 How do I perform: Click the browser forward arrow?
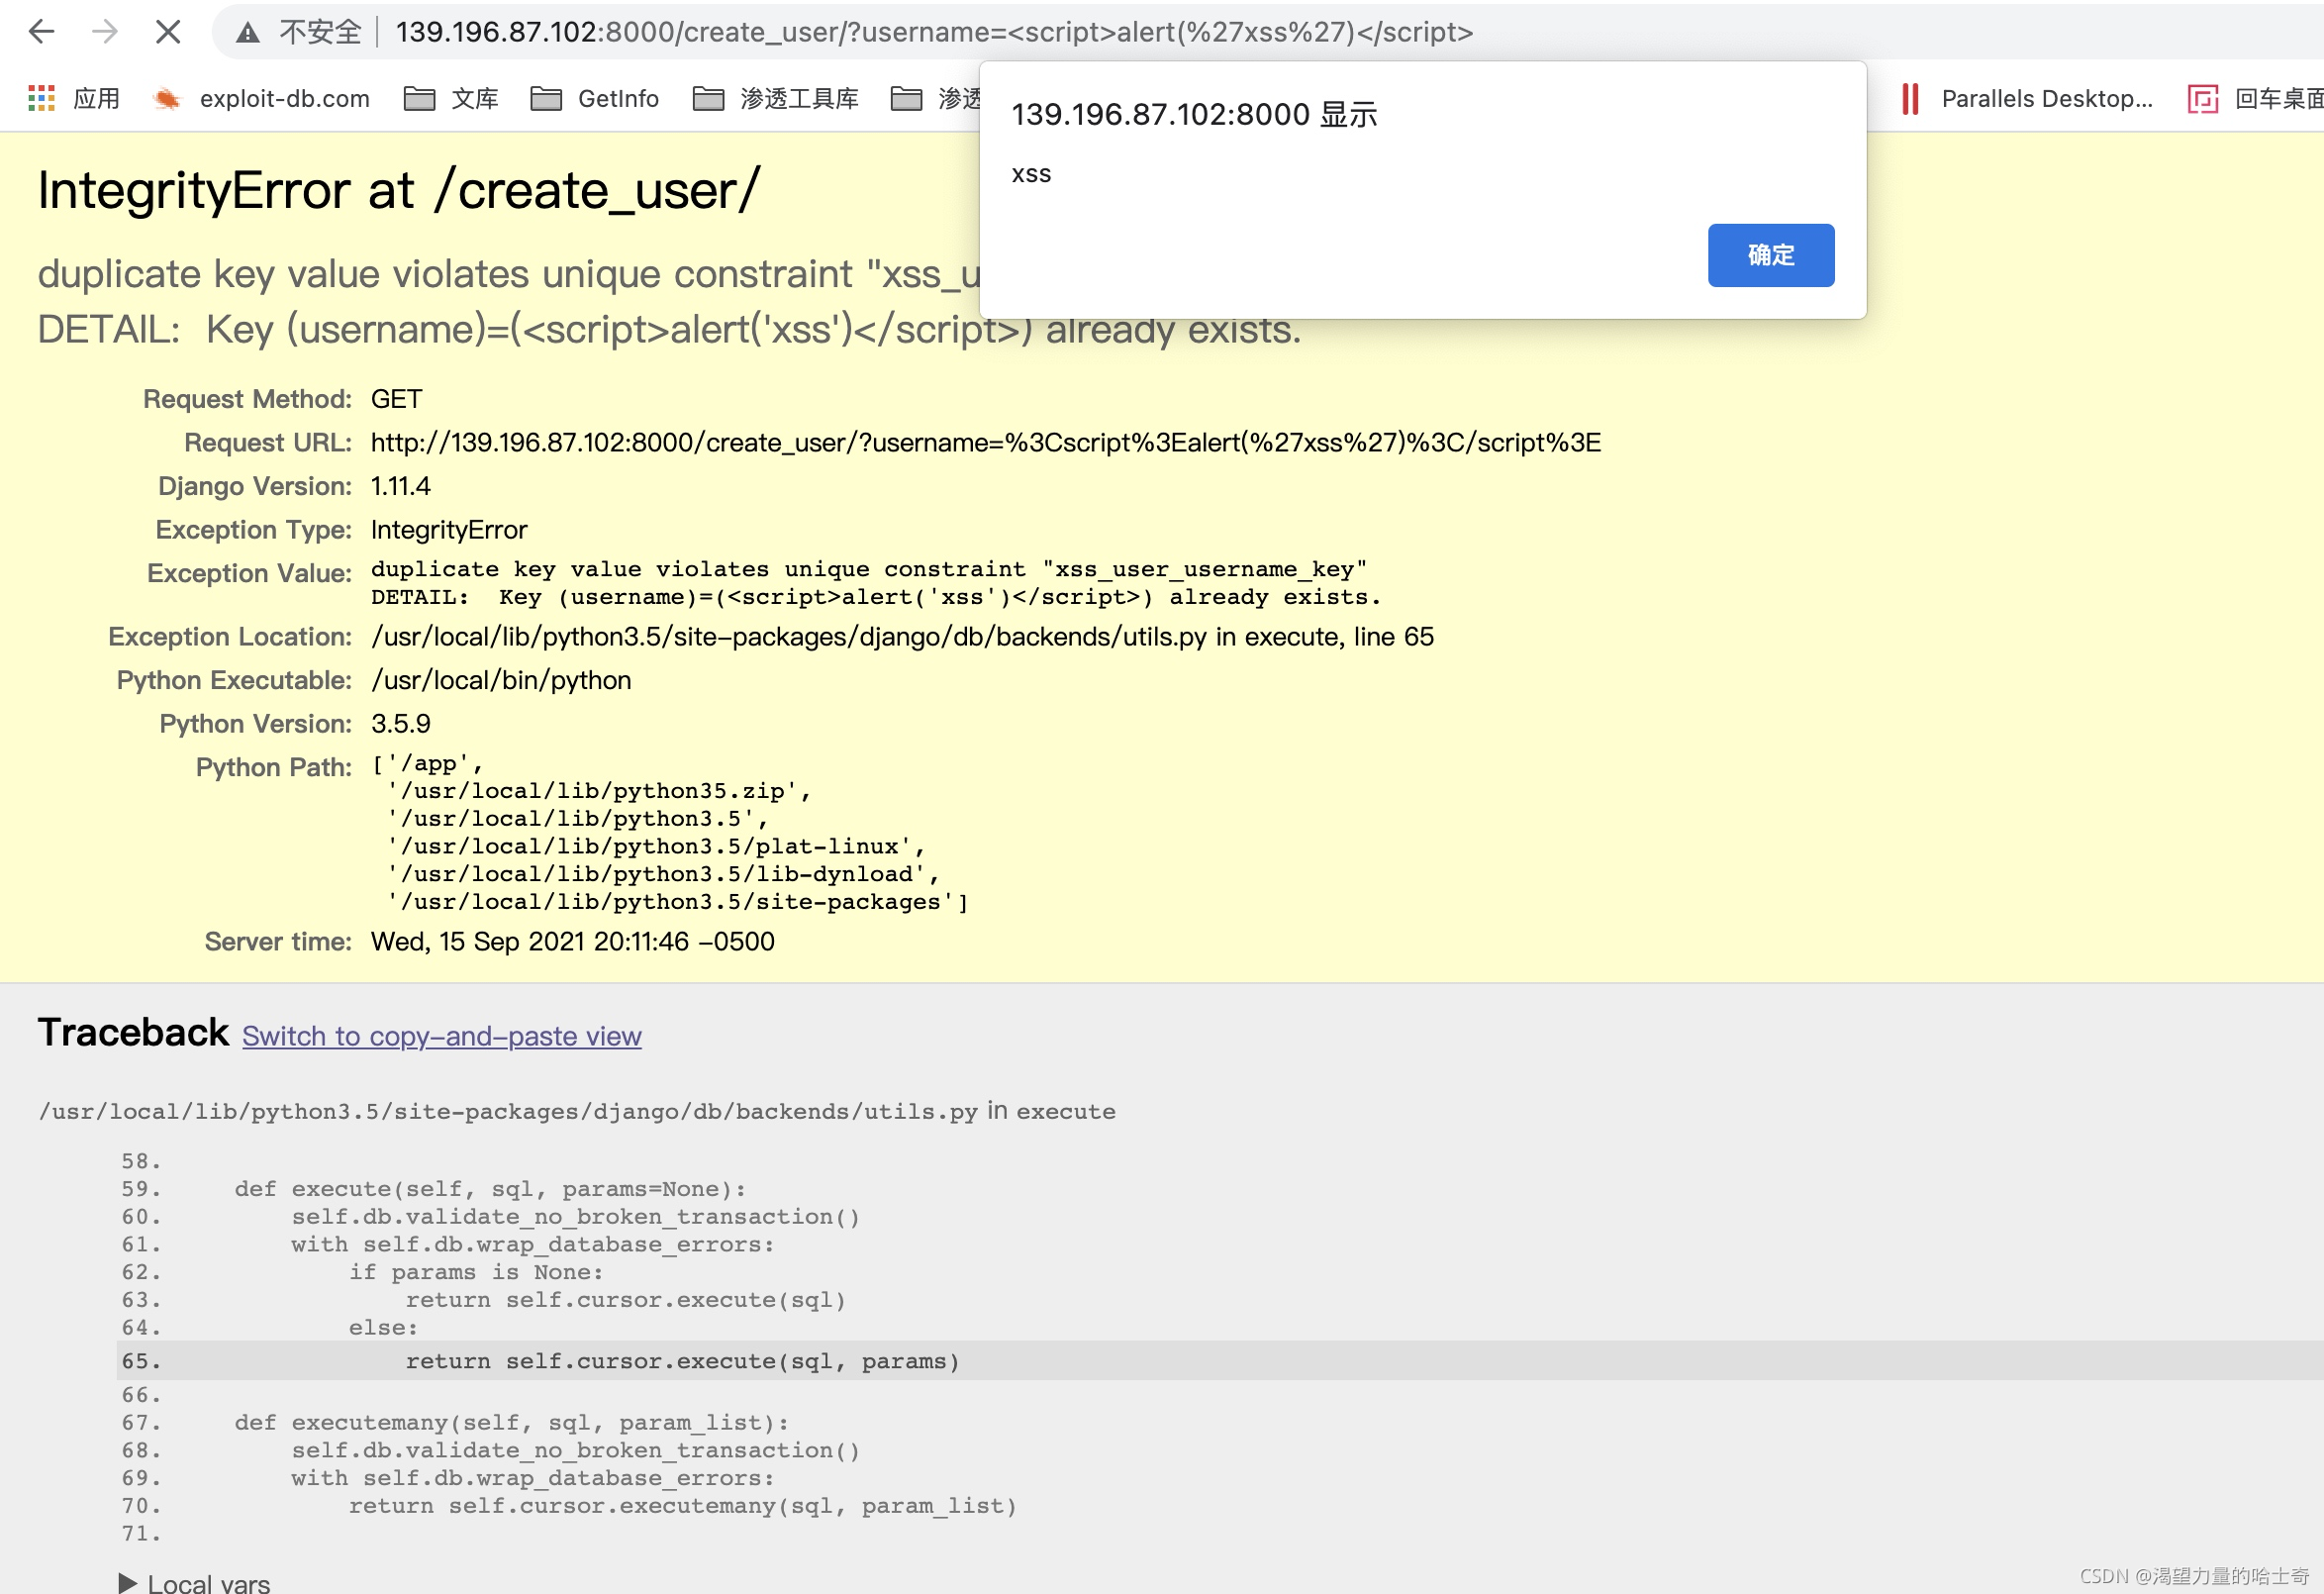[105, 32]
